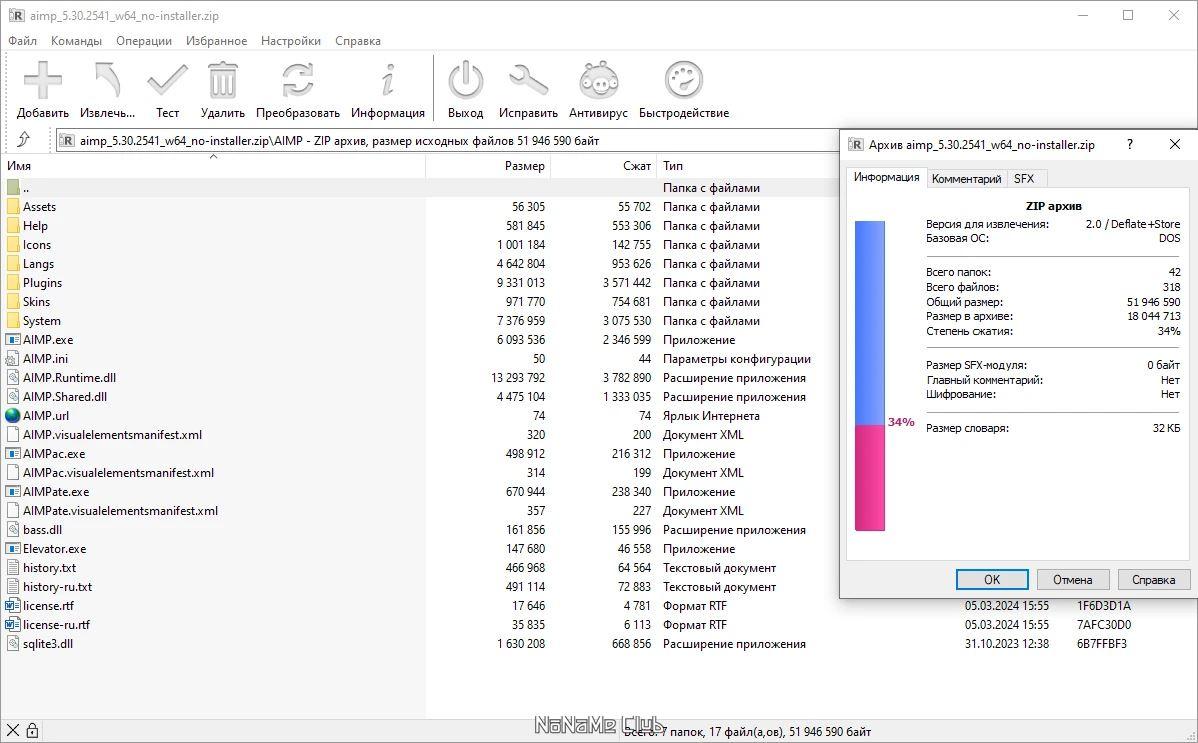
Task: Click the lock icon in status bar
Action: point(32,731)
